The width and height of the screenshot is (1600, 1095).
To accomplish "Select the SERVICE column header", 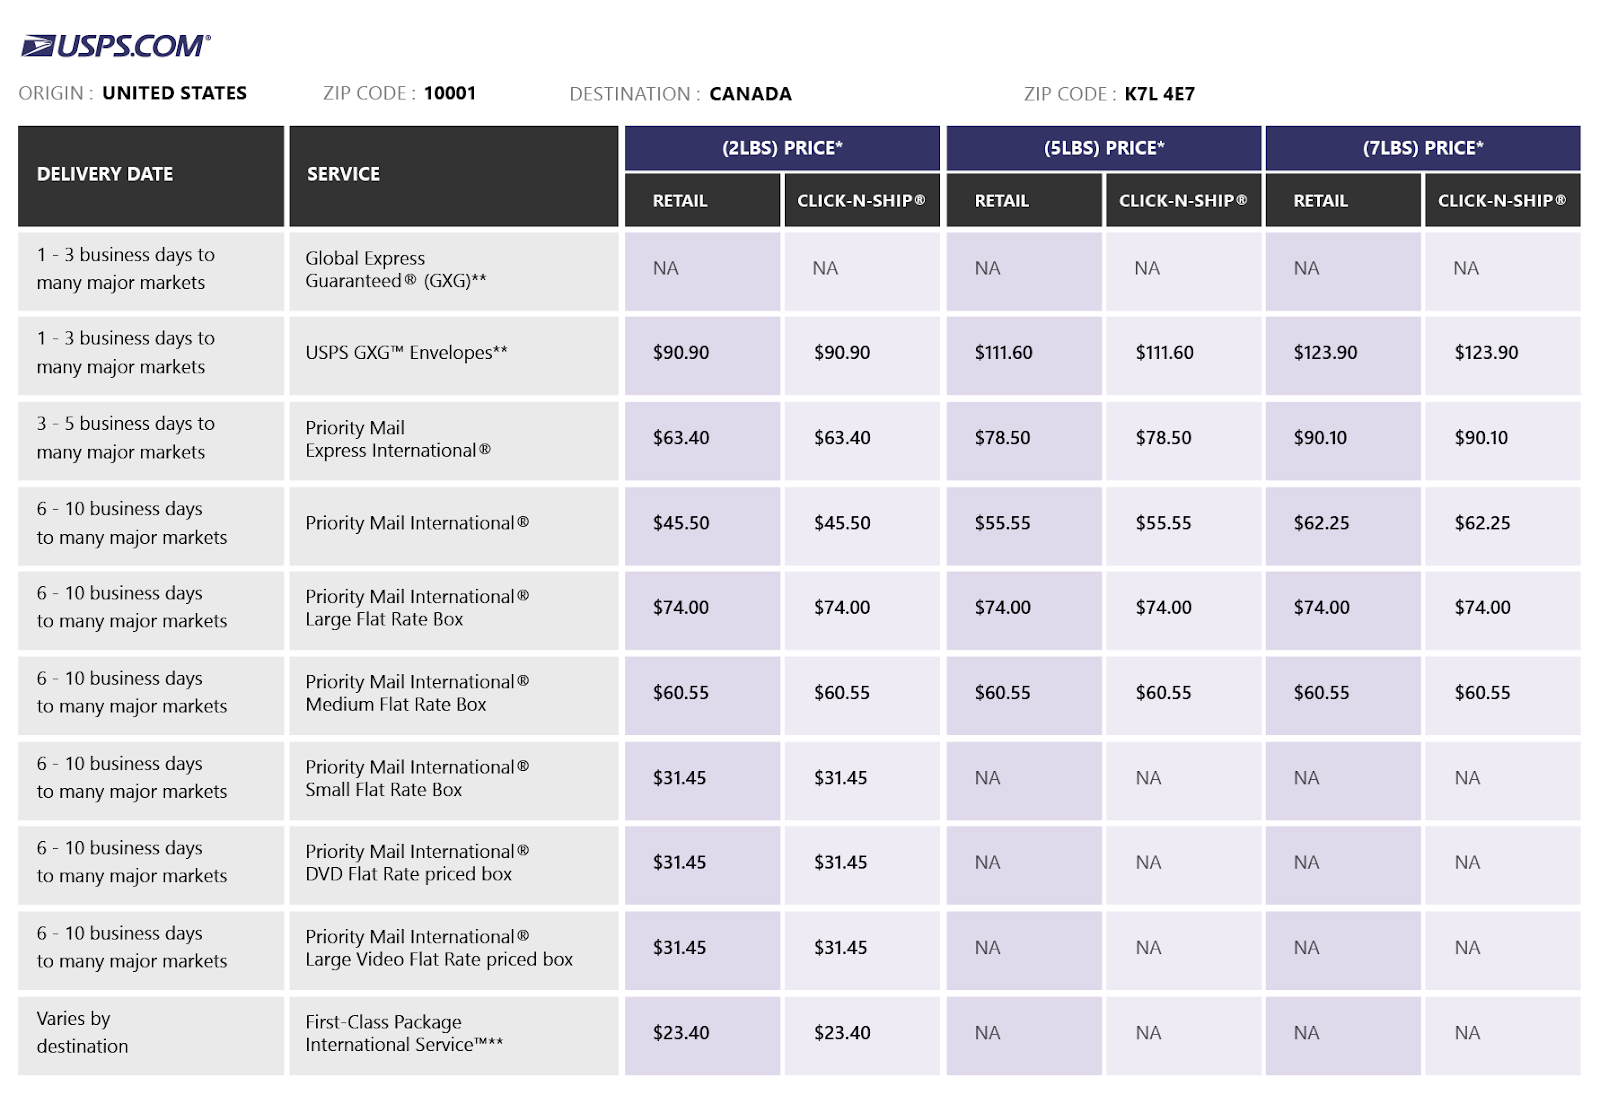I will click(x=343, y=174).
